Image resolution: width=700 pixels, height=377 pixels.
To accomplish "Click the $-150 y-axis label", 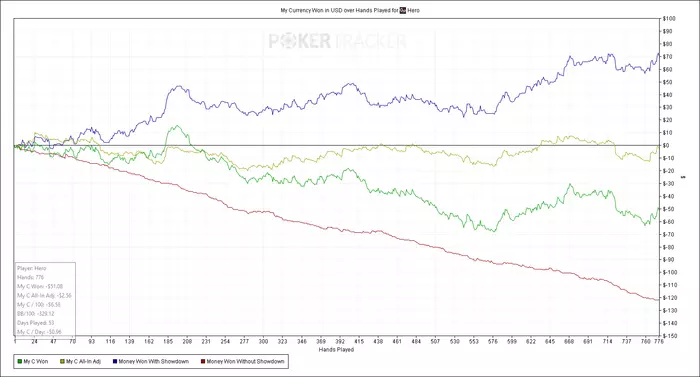I will coord(670,335).
